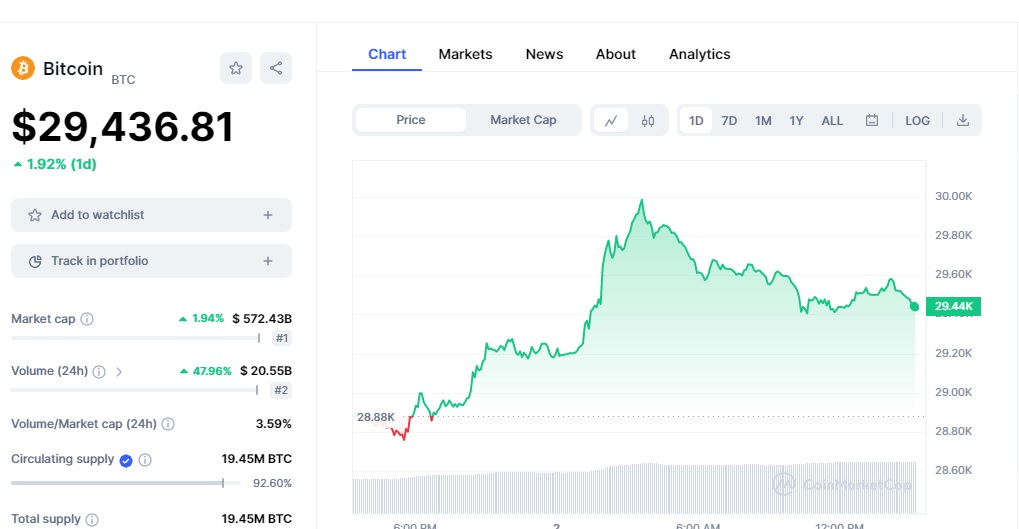Viewport: 1019px width, 529px height.
Task: Select the ALL time range
Action: [832, 121]
